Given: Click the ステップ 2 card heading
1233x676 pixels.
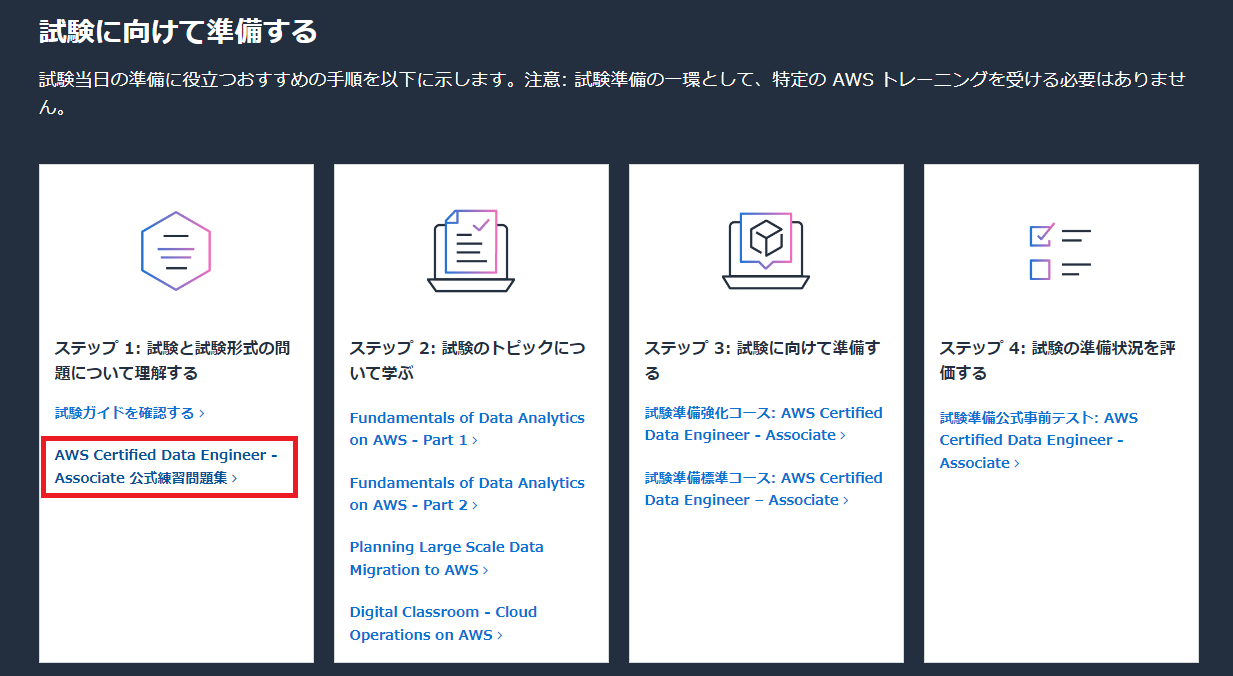Looking at the screenshot, I should coord(467,360).
